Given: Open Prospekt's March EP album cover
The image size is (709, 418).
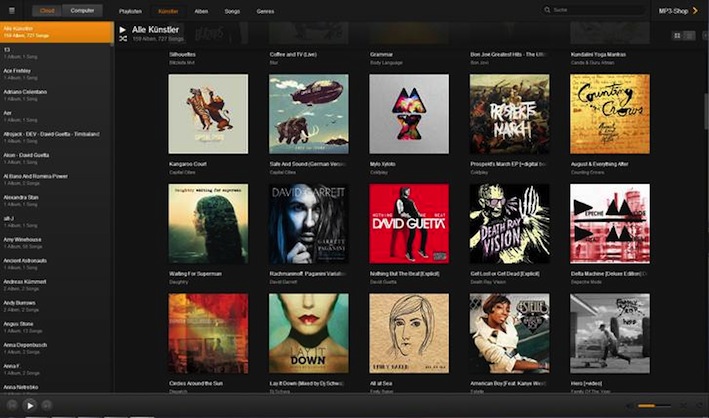Looking at the screenshot, I should 510,114.
